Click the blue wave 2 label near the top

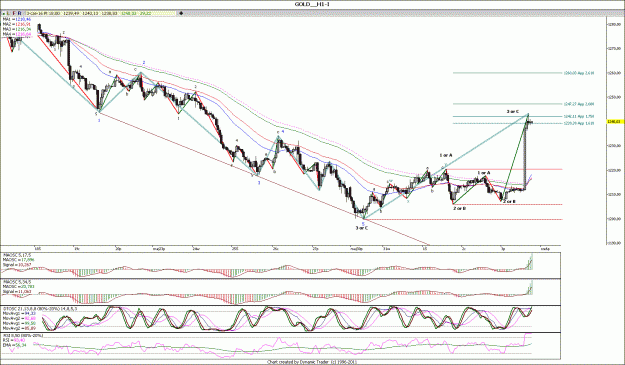click(144, 63)
